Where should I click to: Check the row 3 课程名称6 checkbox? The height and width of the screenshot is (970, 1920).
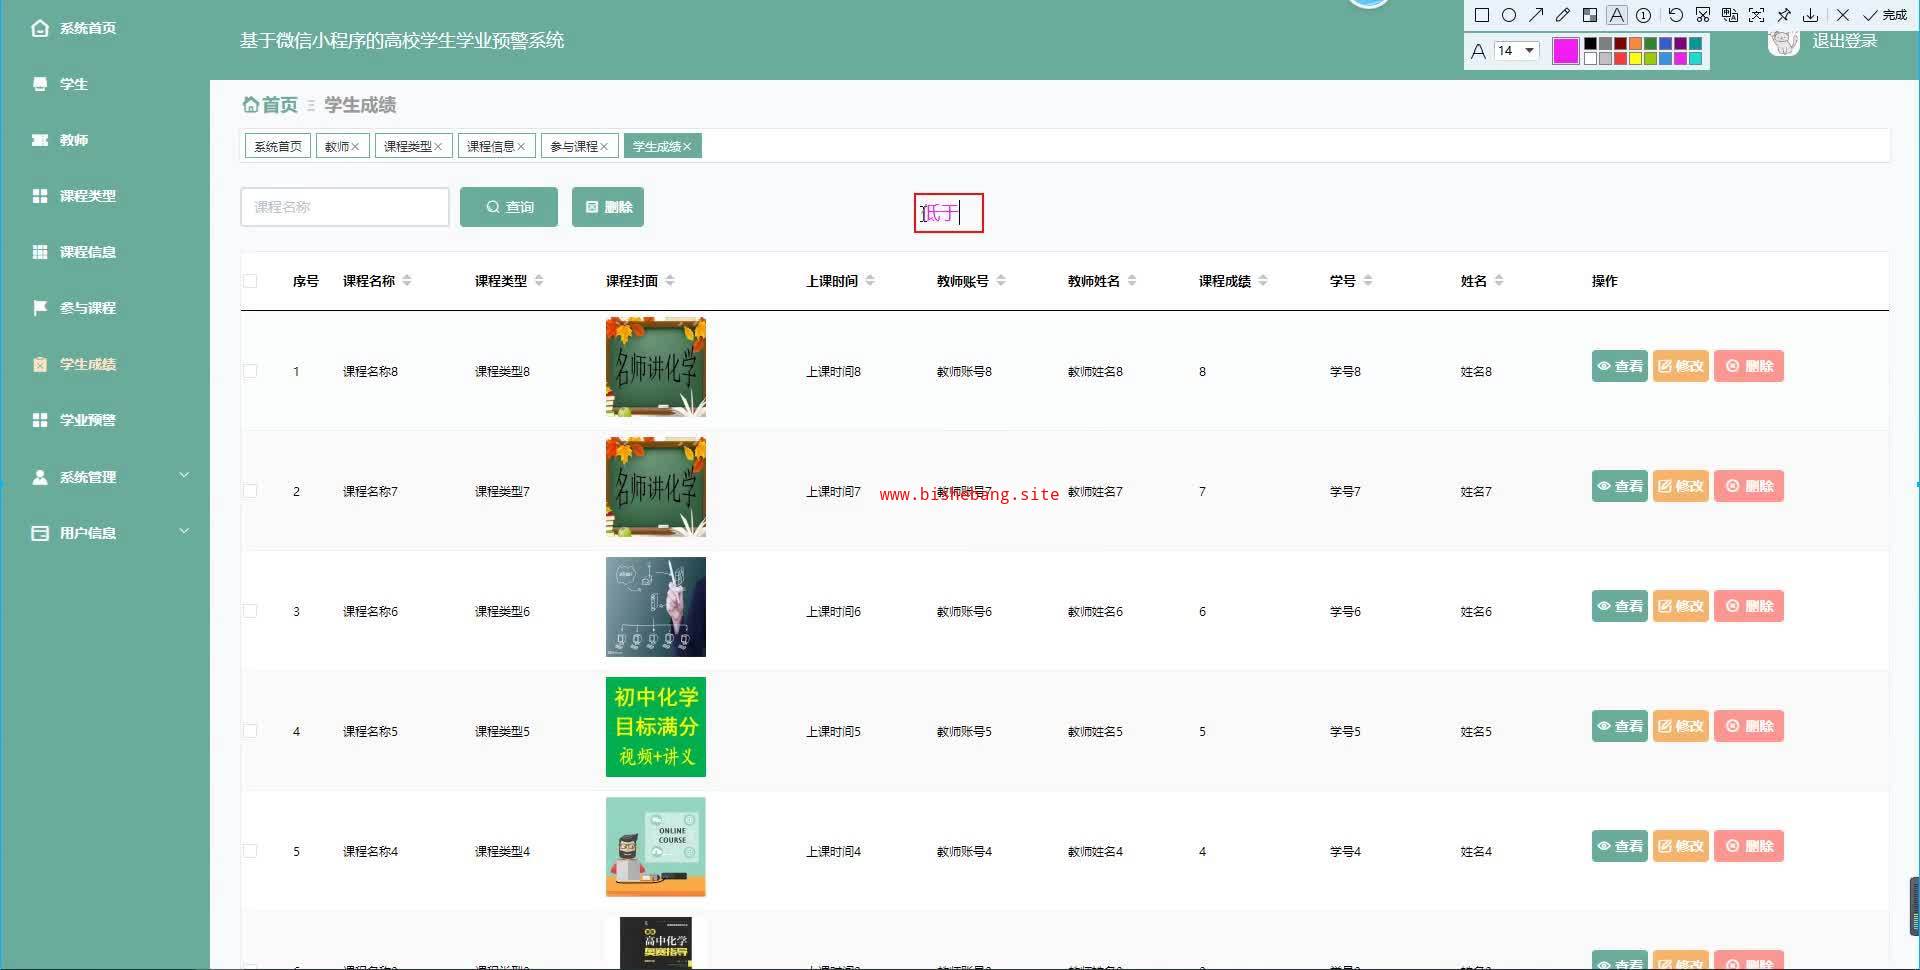pos(250,611)
